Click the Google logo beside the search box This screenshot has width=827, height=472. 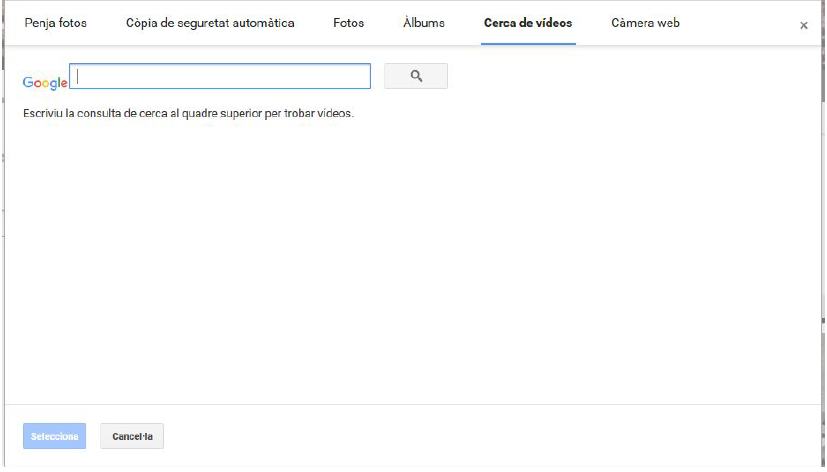(45, 83)
